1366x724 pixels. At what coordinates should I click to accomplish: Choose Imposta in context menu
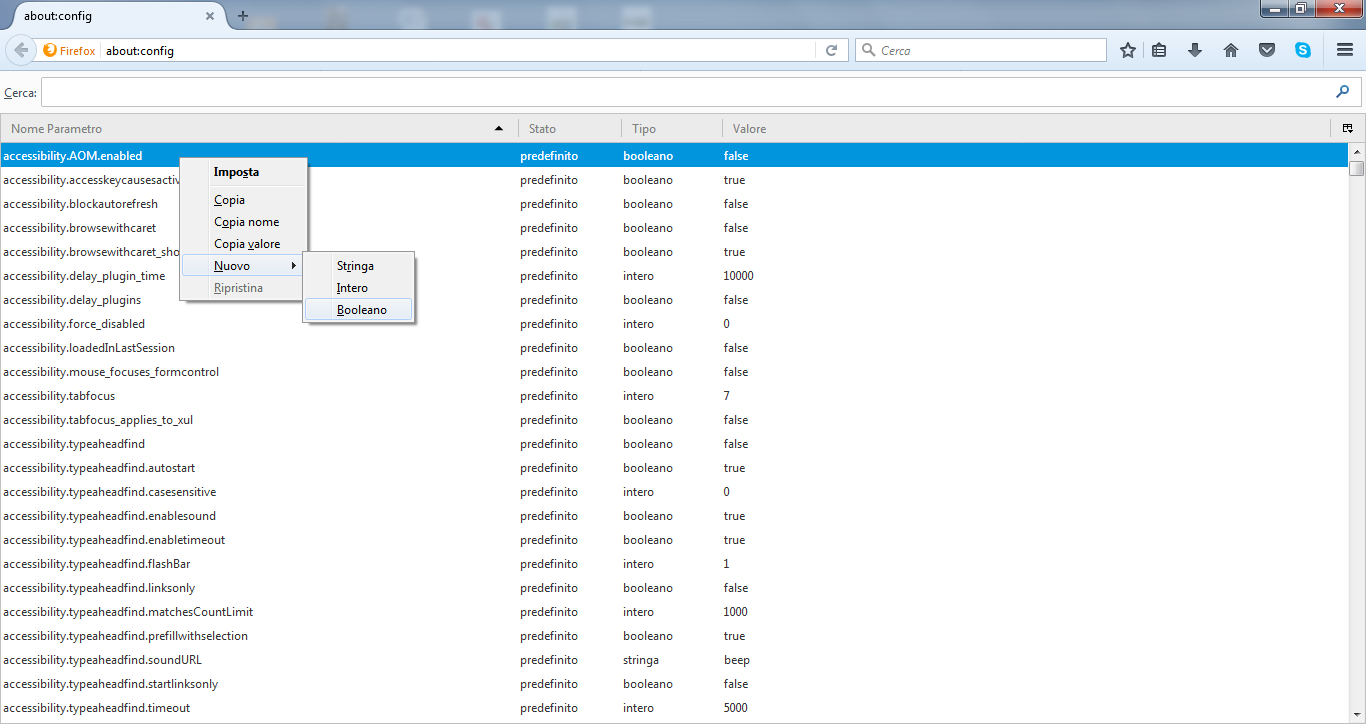point(243,172)
